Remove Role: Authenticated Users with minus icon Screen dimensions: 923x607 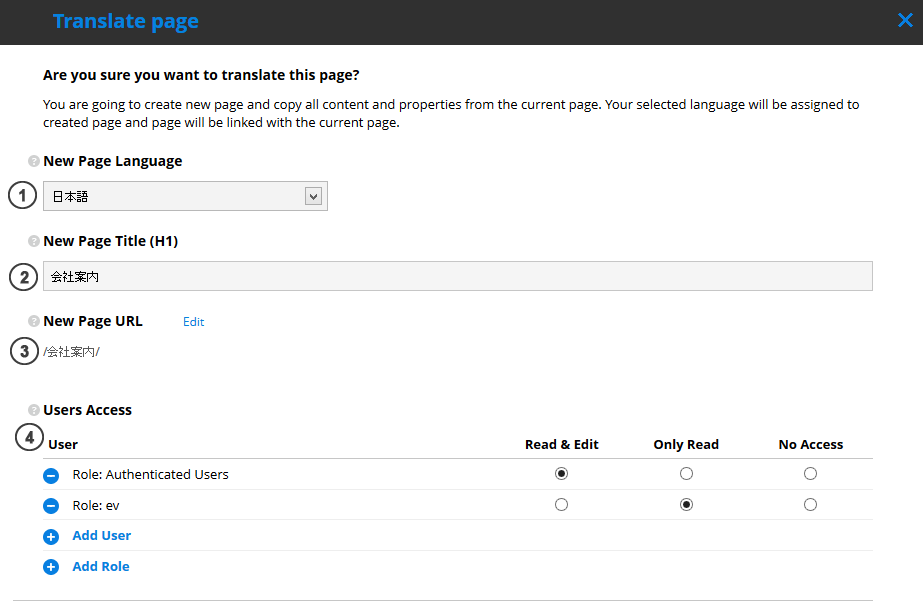51,475
